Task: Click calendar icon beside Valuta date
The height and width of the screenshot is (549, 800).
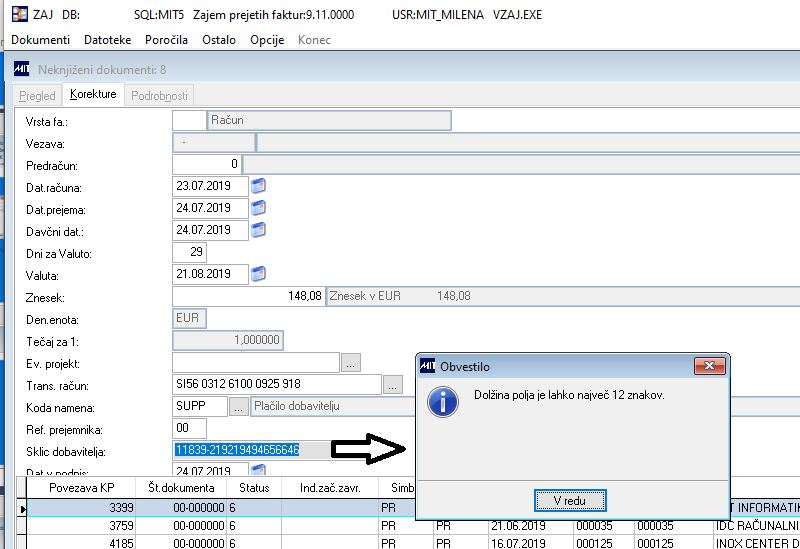Action: pyautogui.click(x=258, y=273)
